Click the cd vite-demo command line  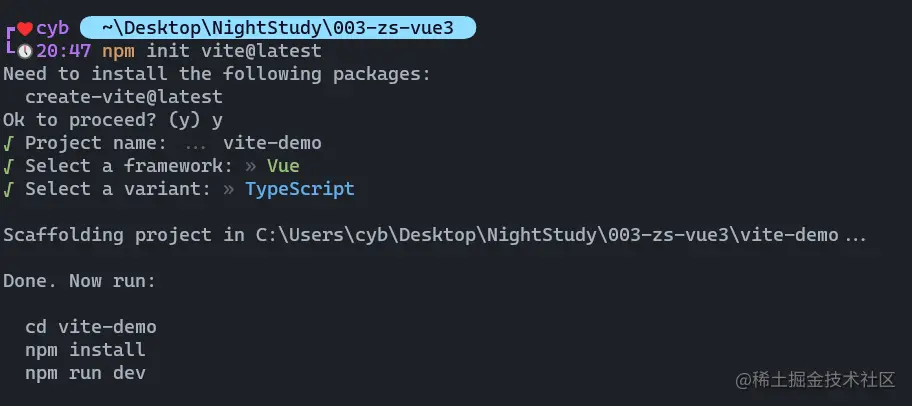pos(91,327)
